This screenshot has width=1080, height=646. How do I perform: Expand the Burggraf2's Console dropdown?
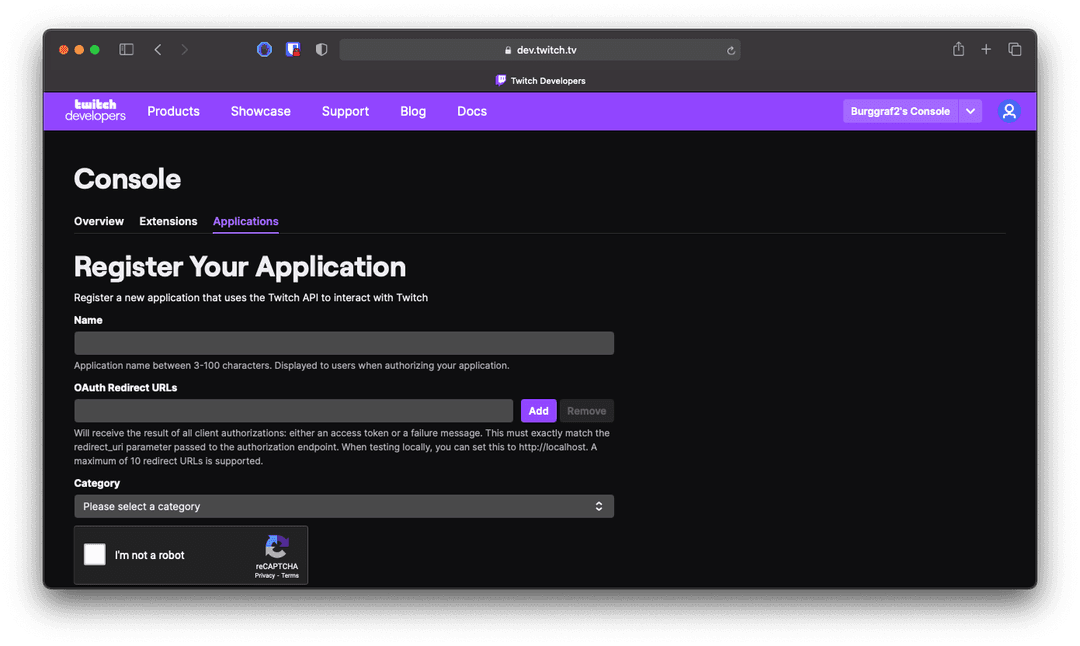(x=969, y=111)
